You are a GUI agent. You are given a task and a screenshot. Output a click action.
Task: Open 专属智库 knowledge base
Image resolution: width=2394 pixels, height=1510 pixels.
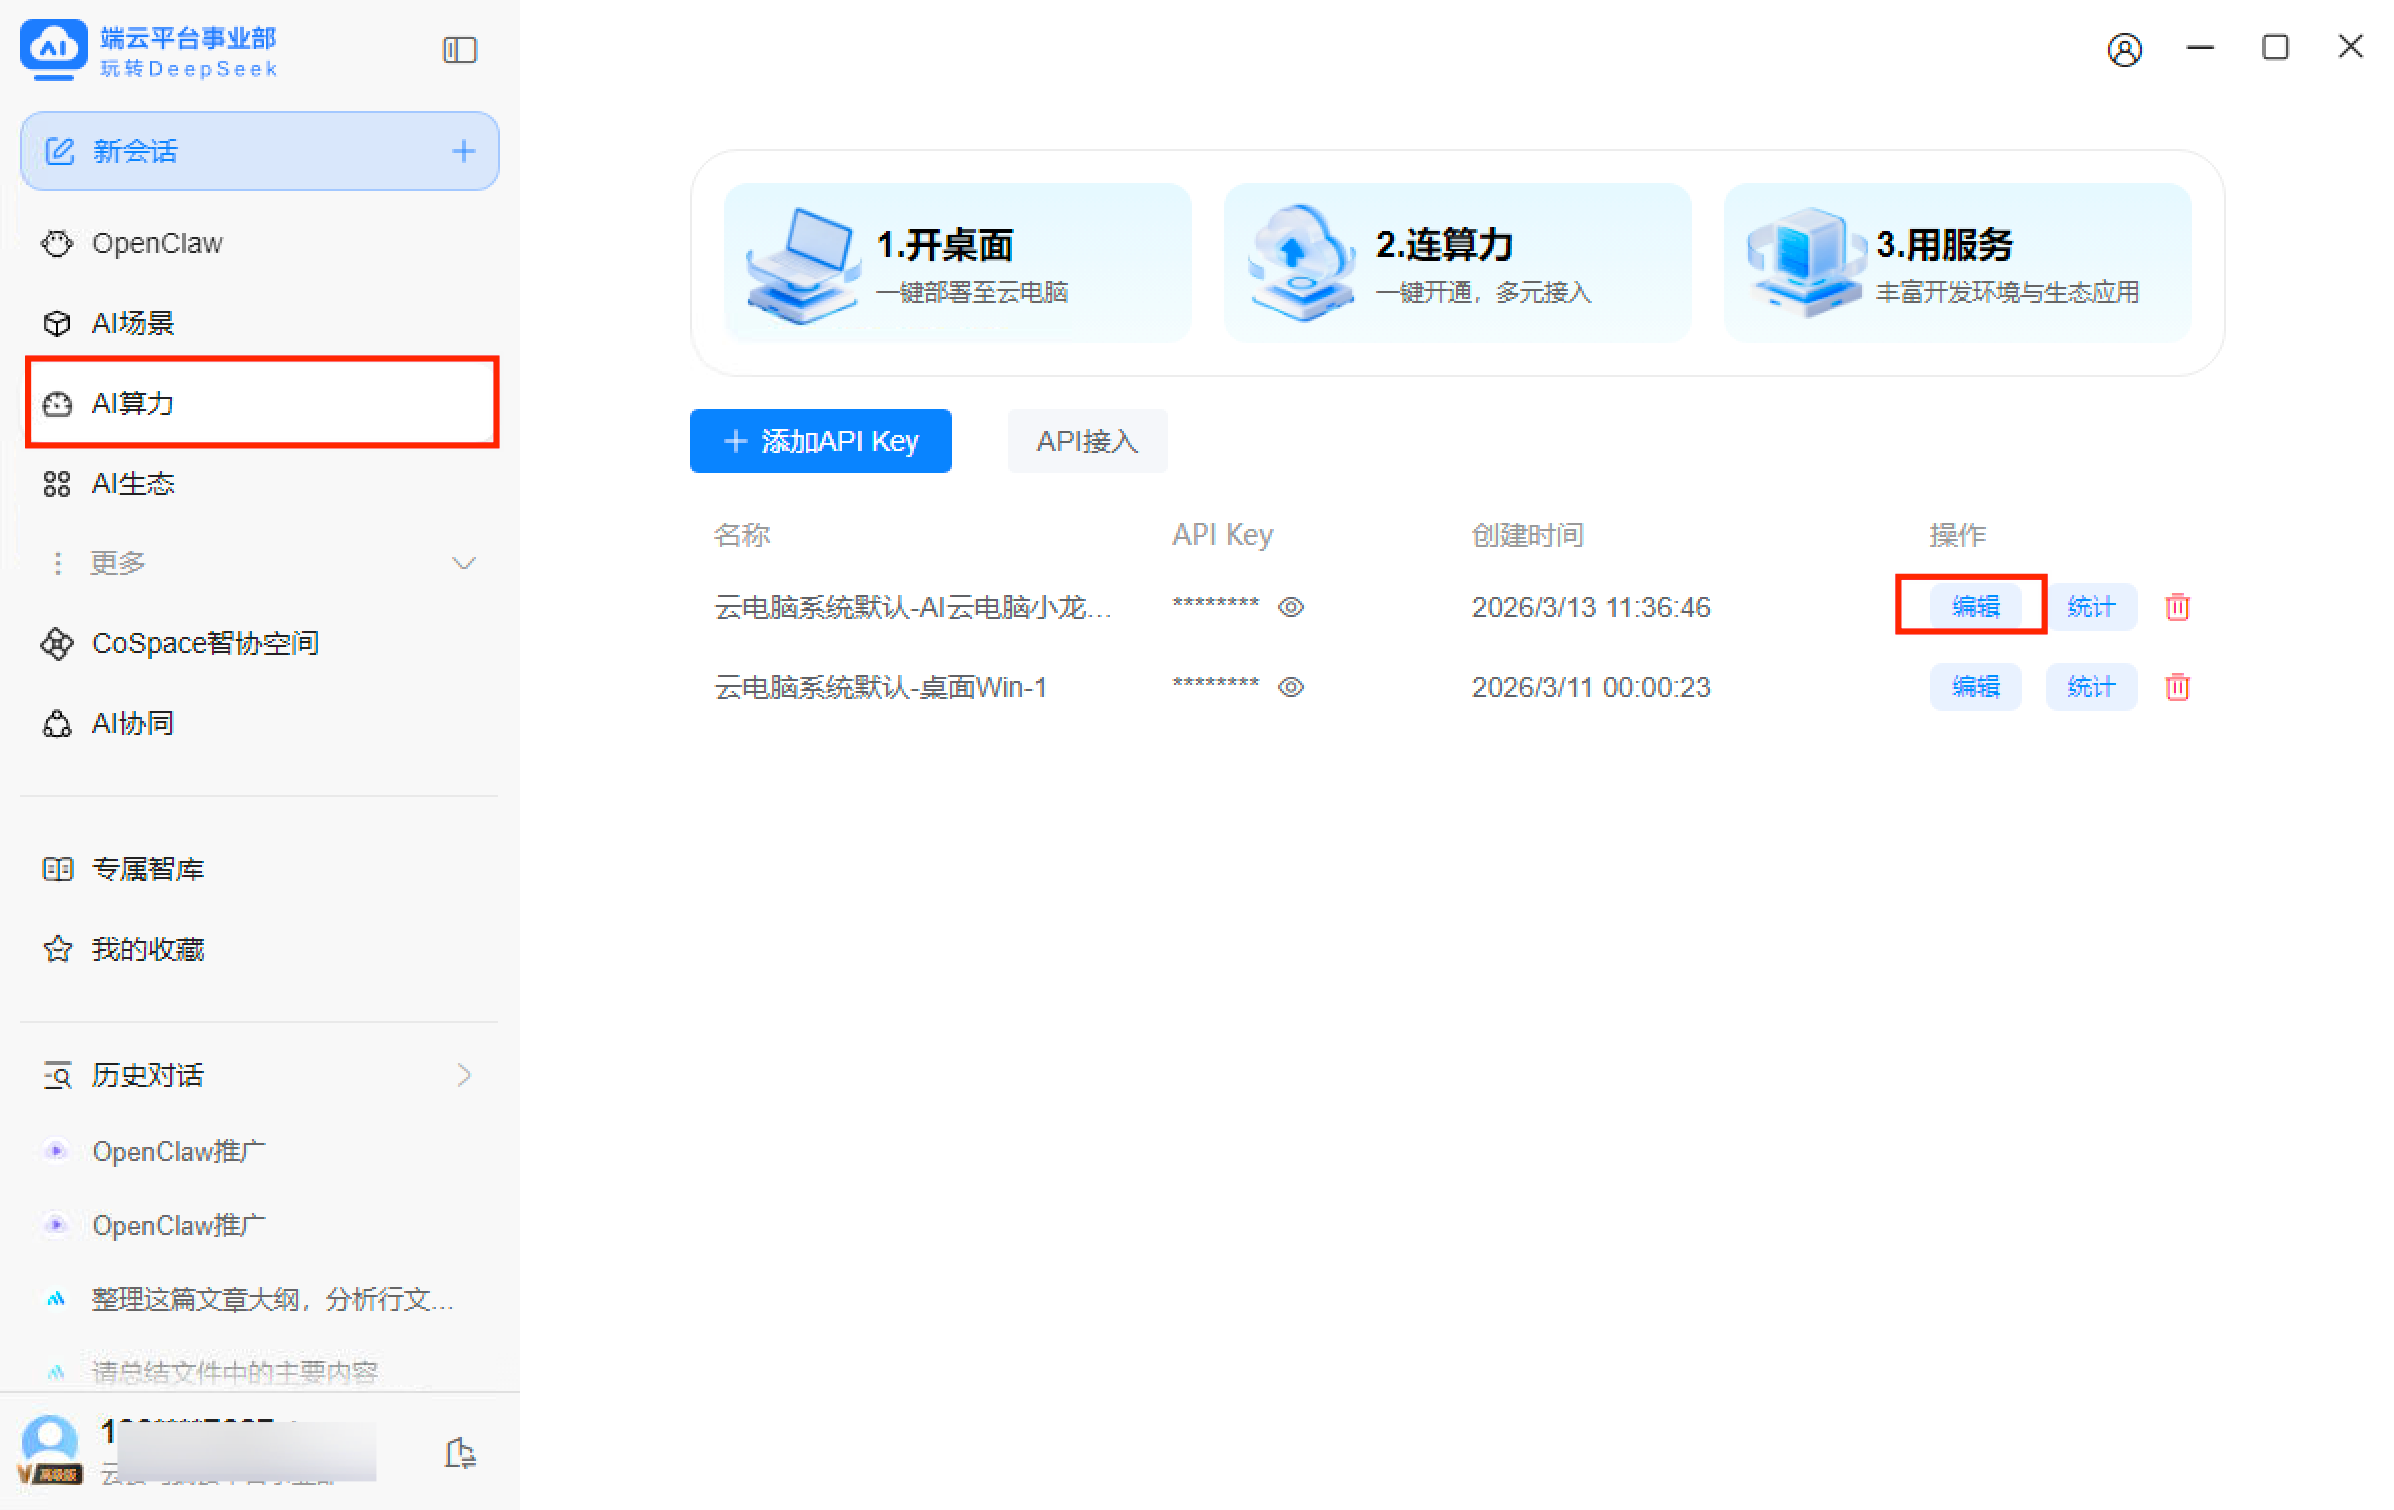(x=147, y=869)
